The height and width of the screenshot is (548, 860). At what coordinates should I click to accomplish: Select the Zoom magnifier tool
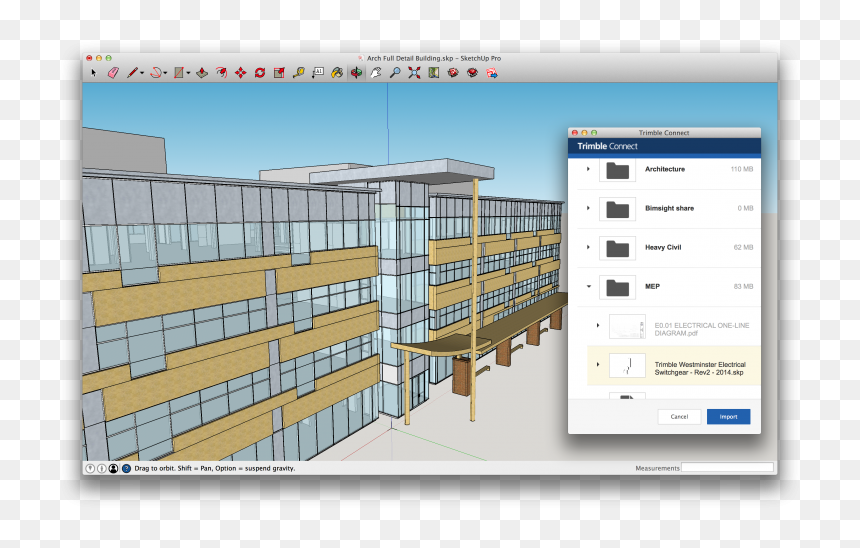395,72
